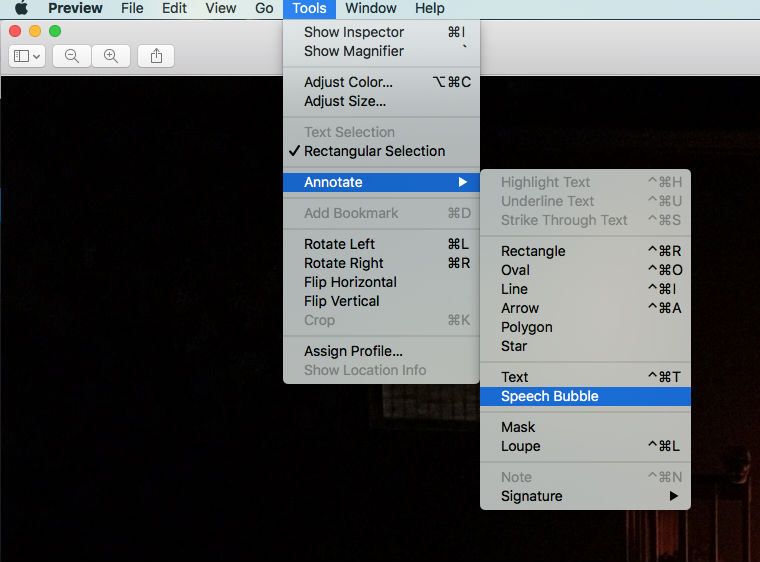The height and width of the screenshot is (562, 760).
Task: Click the Share toolbar icon
Action: (x=156, y=56)
